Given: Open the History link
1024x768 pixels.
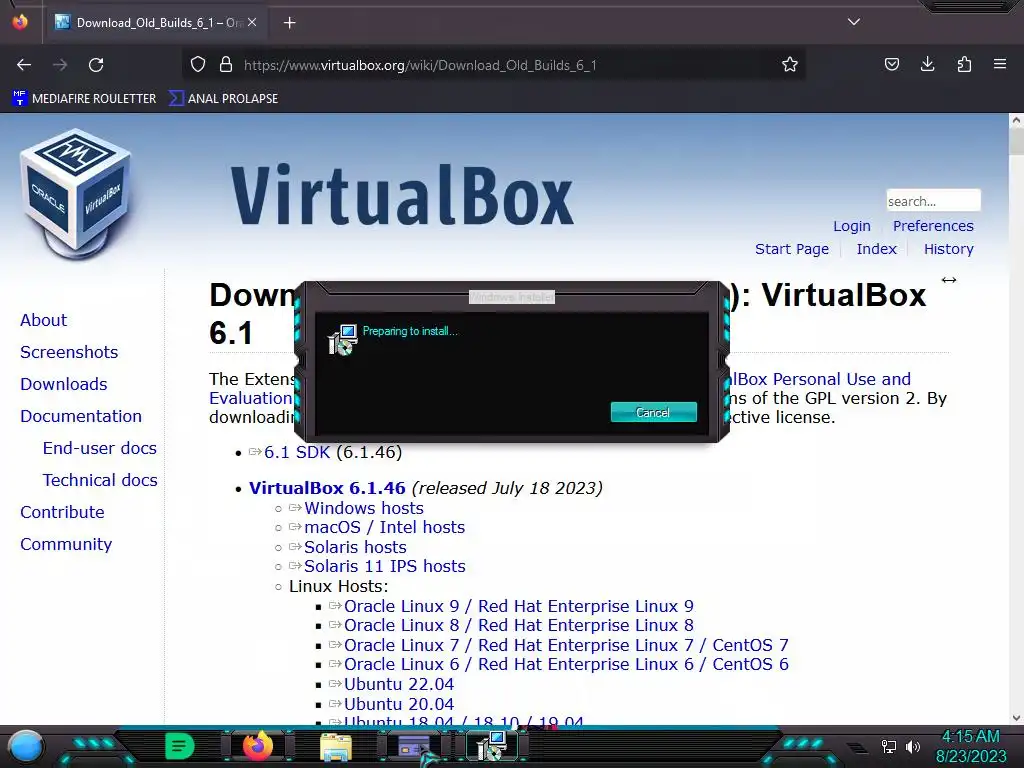Looking at the screenshot, I should 948,249.
